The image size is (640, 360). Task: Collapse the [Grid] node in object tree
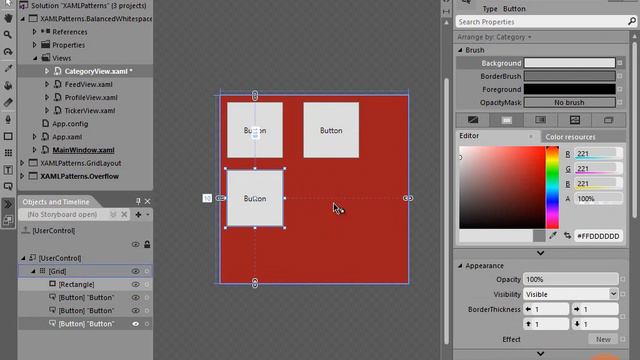point(34,271)
